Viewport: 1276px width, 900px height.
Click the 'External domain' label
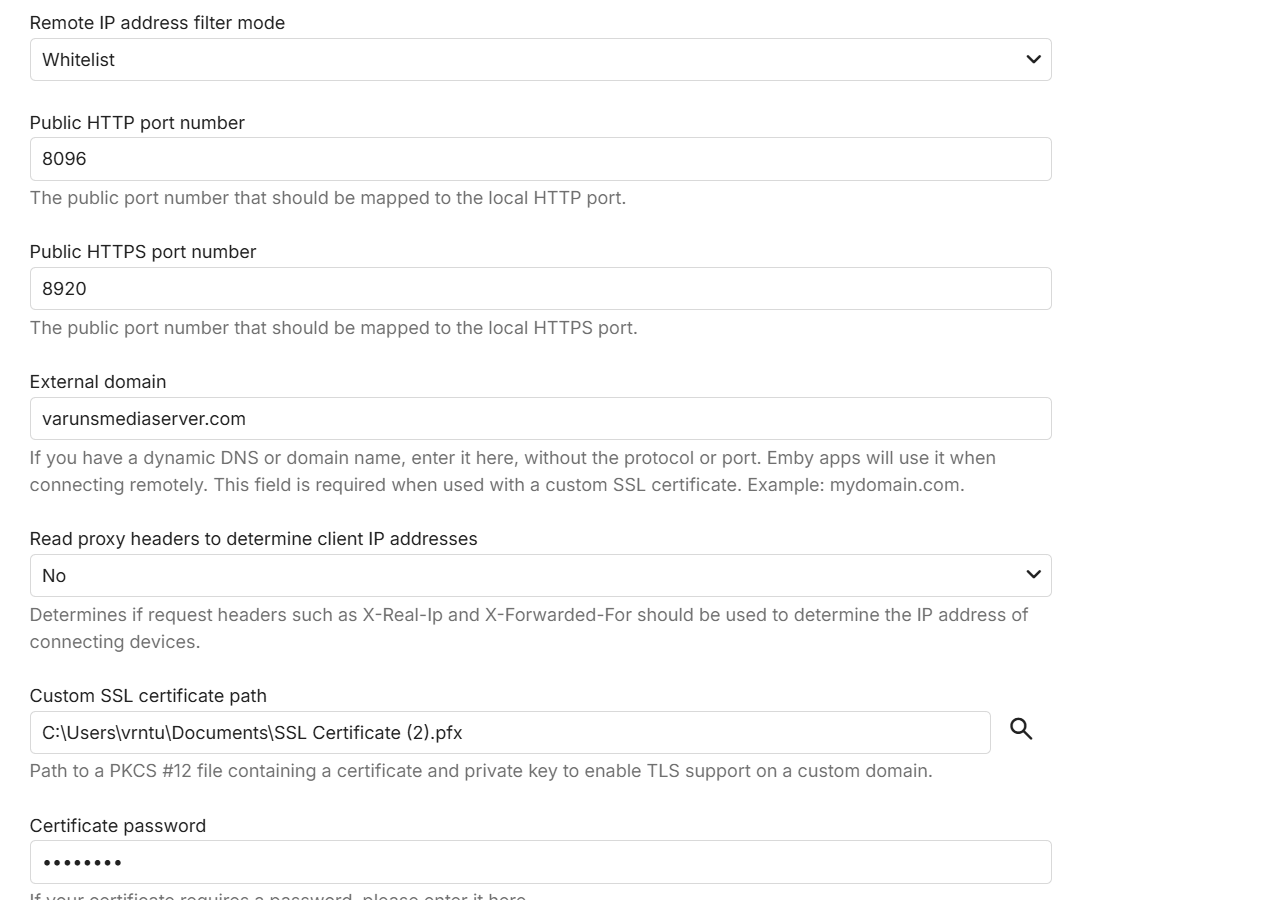click(x=98, y=382)
